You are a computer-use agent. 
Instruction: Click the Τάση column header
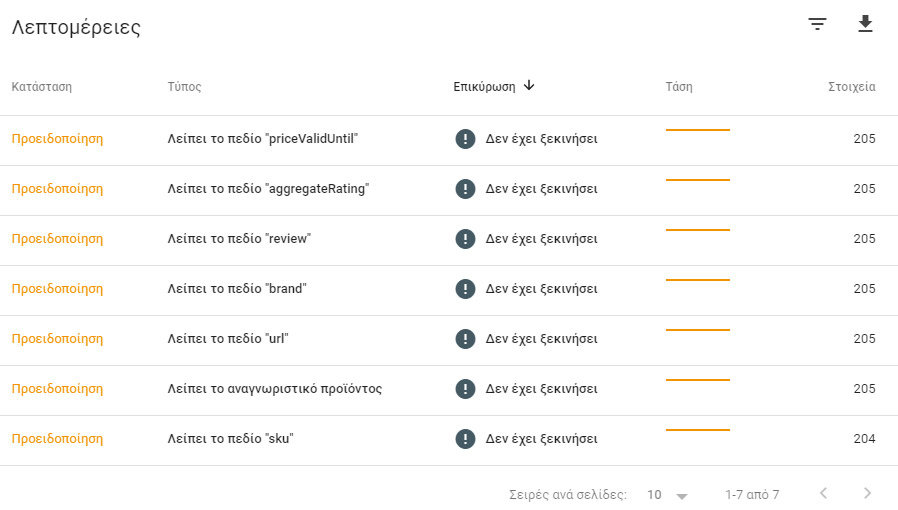[x=679, y=87]
